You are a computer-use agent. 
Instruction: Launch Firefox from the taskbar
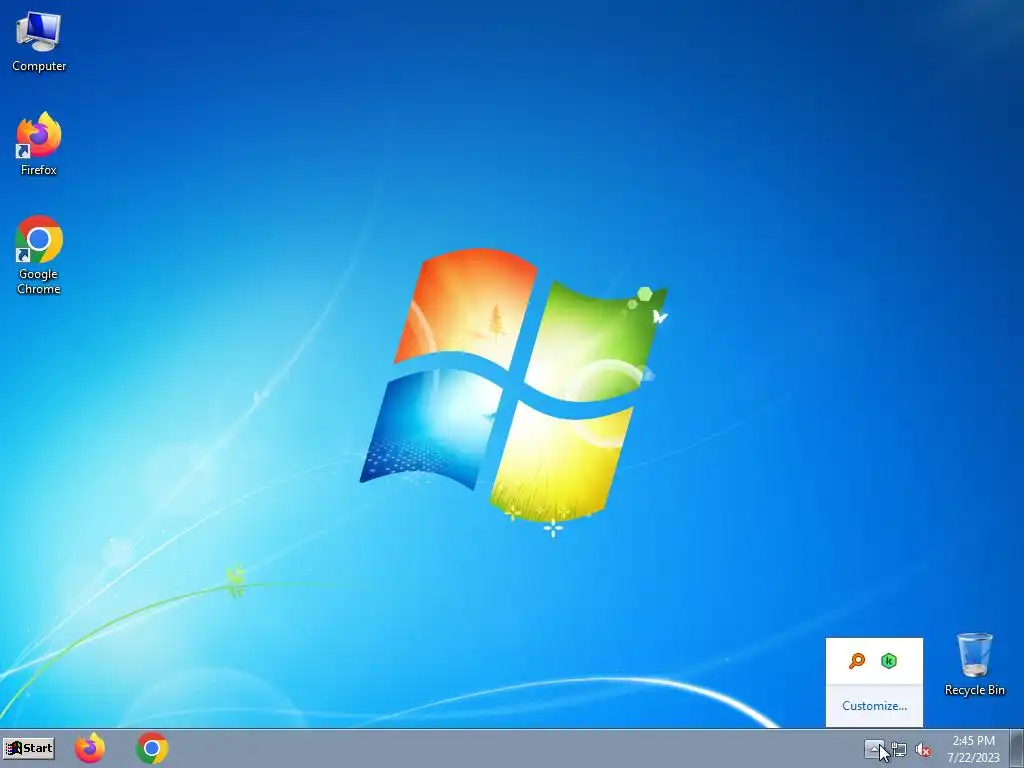tap(90, 748)
